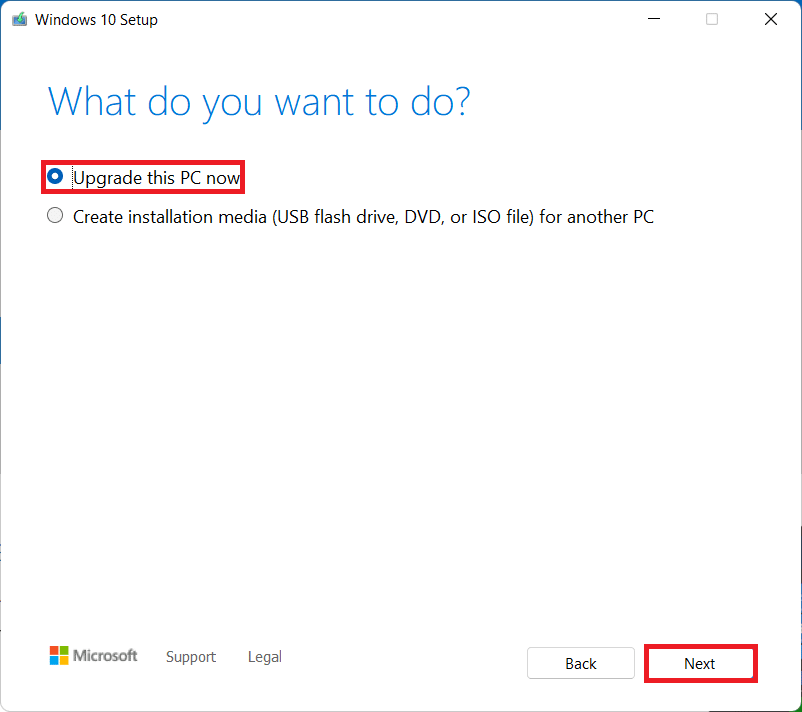Click the blank area between Legal and Back

coord(400,660)
